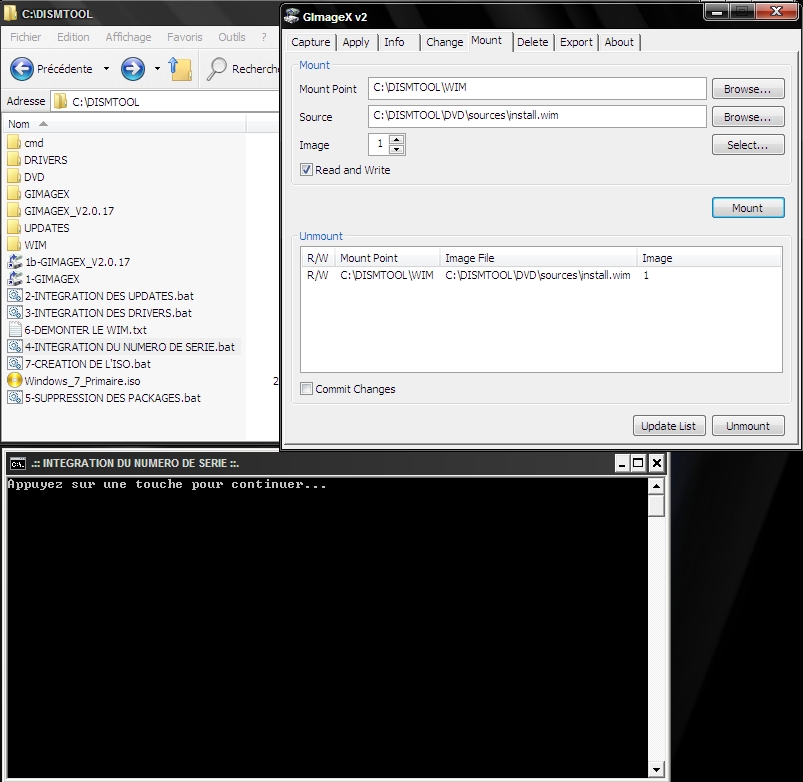This screenshot has width=803, height=782.
Task: Open the back button history dropdown arrow
Action: pos(107,69)
